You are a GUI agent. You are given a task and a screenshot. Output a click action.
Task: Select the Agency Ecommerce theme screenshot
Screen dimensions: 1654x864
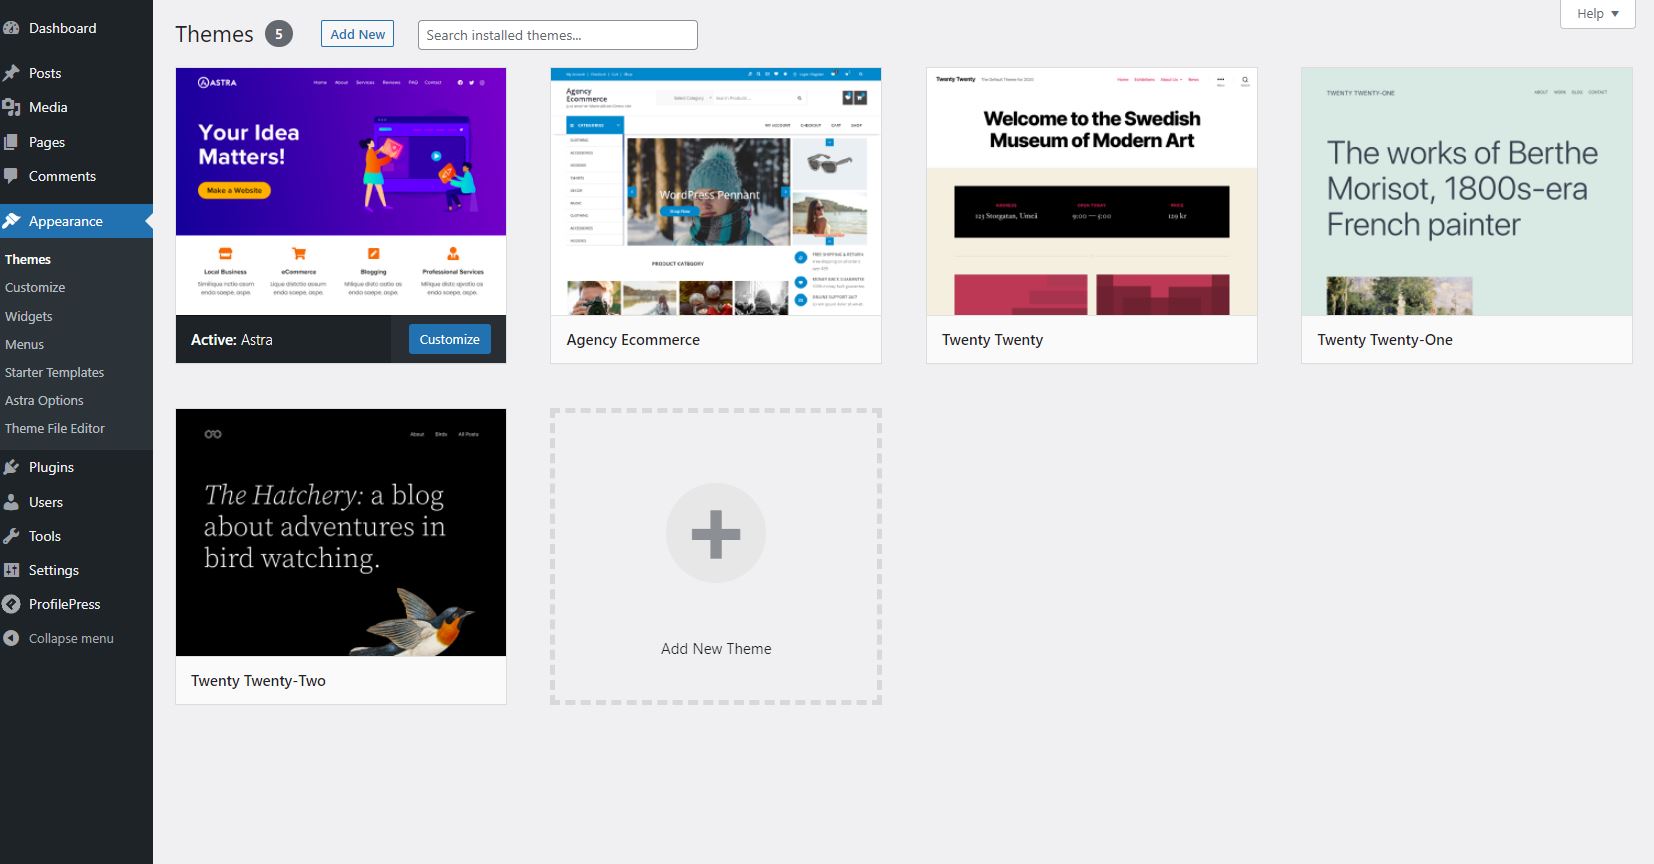pyautogui.click(x=716, y=191)
